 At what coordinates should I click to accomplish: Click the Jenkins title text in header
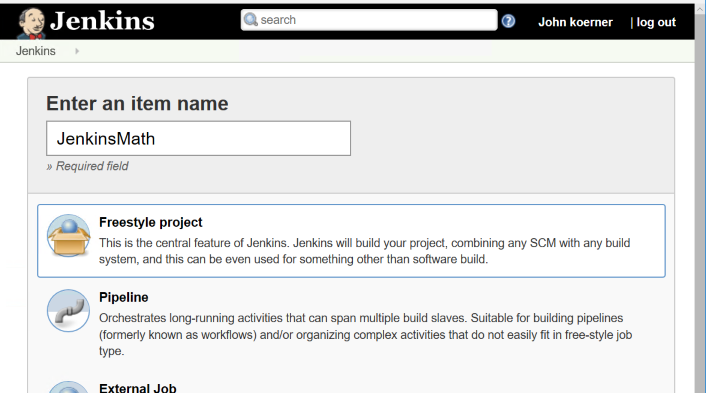pos(102,21)
